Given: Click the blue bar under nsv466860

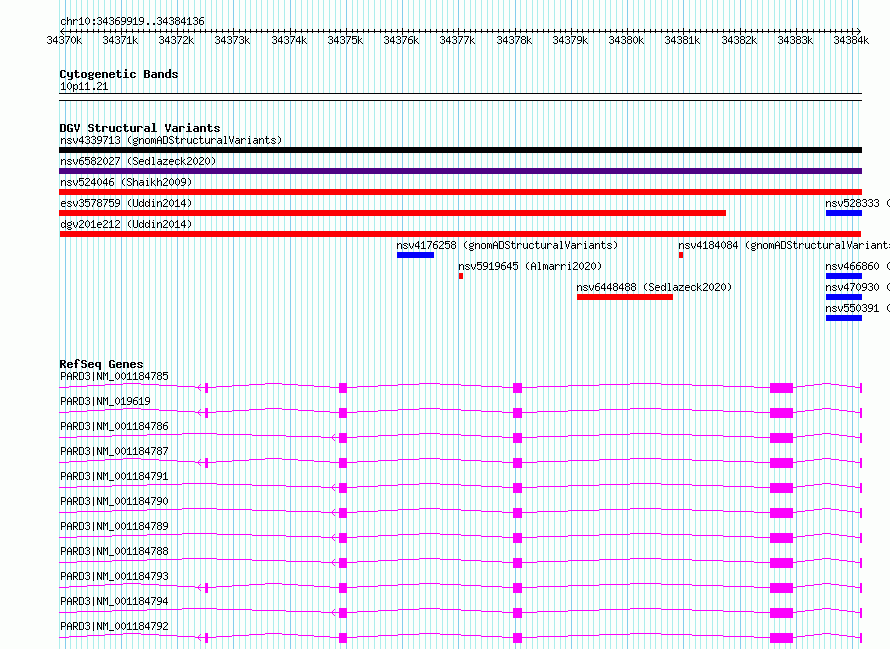Looking at the screenshot, I should point(844,276).
